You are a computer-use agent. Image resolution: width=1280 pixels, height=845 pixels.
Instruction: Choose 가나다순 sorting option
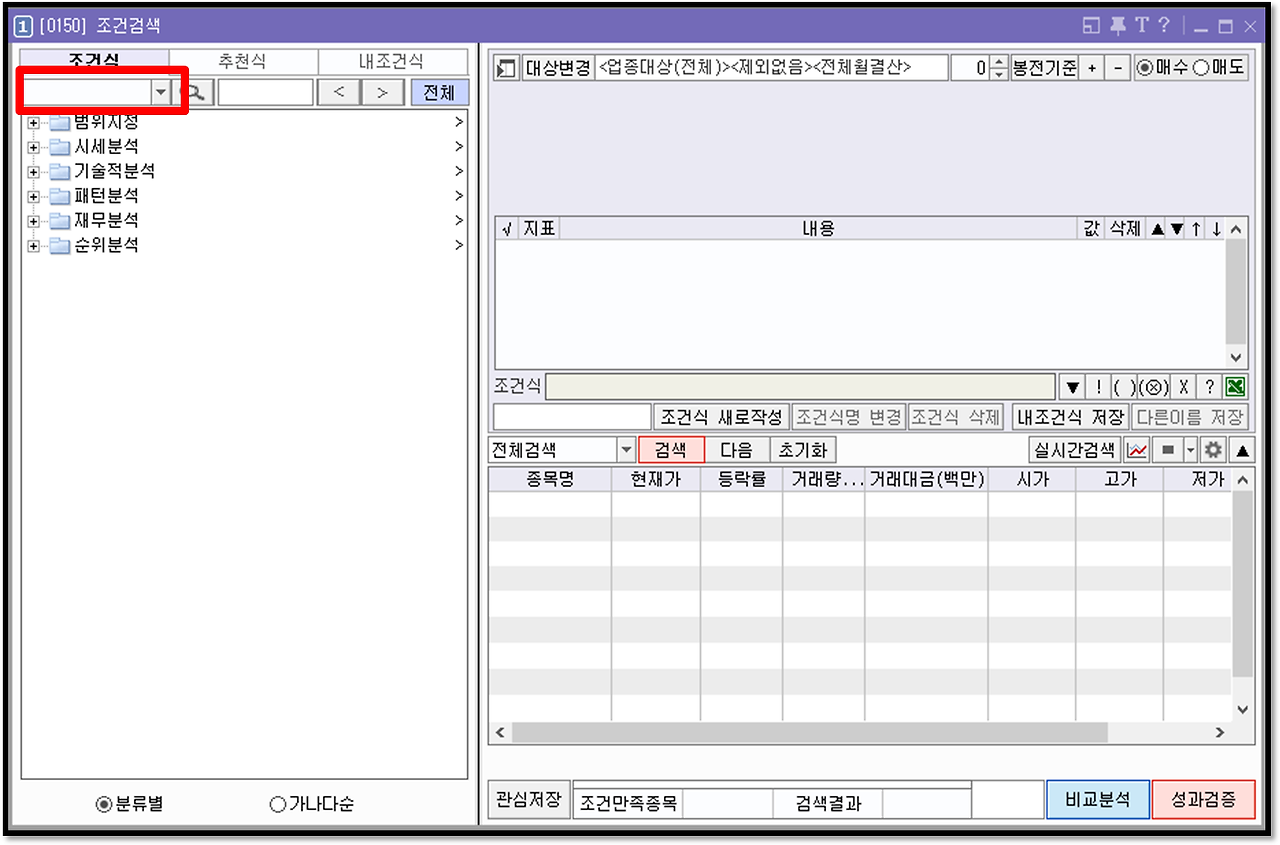[313, 804]
